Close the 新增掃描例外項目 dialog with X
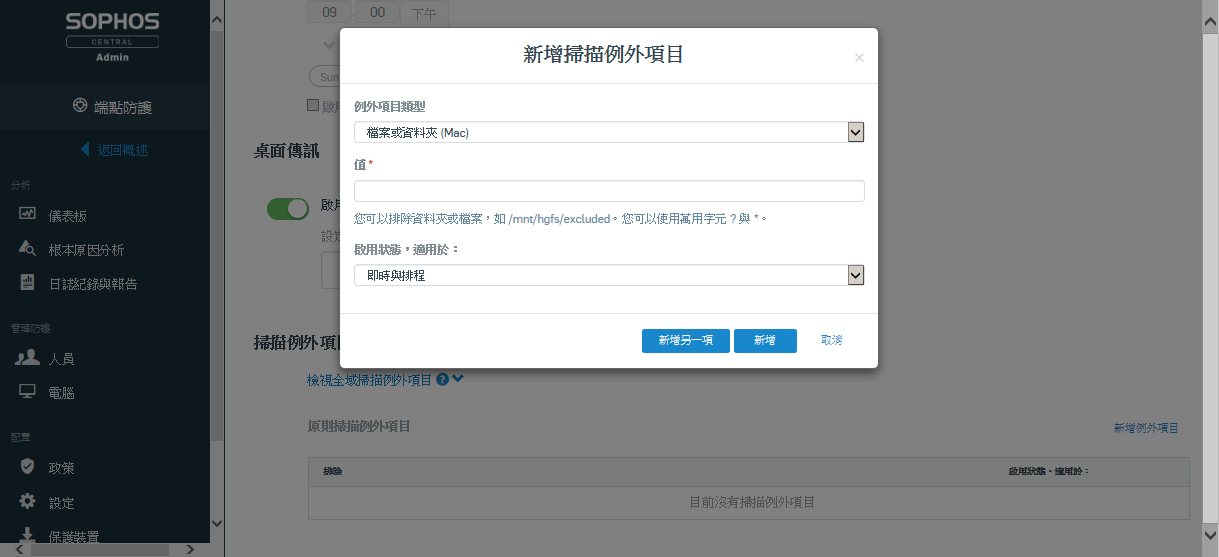 pyautogui.click(x=859, y=58)
